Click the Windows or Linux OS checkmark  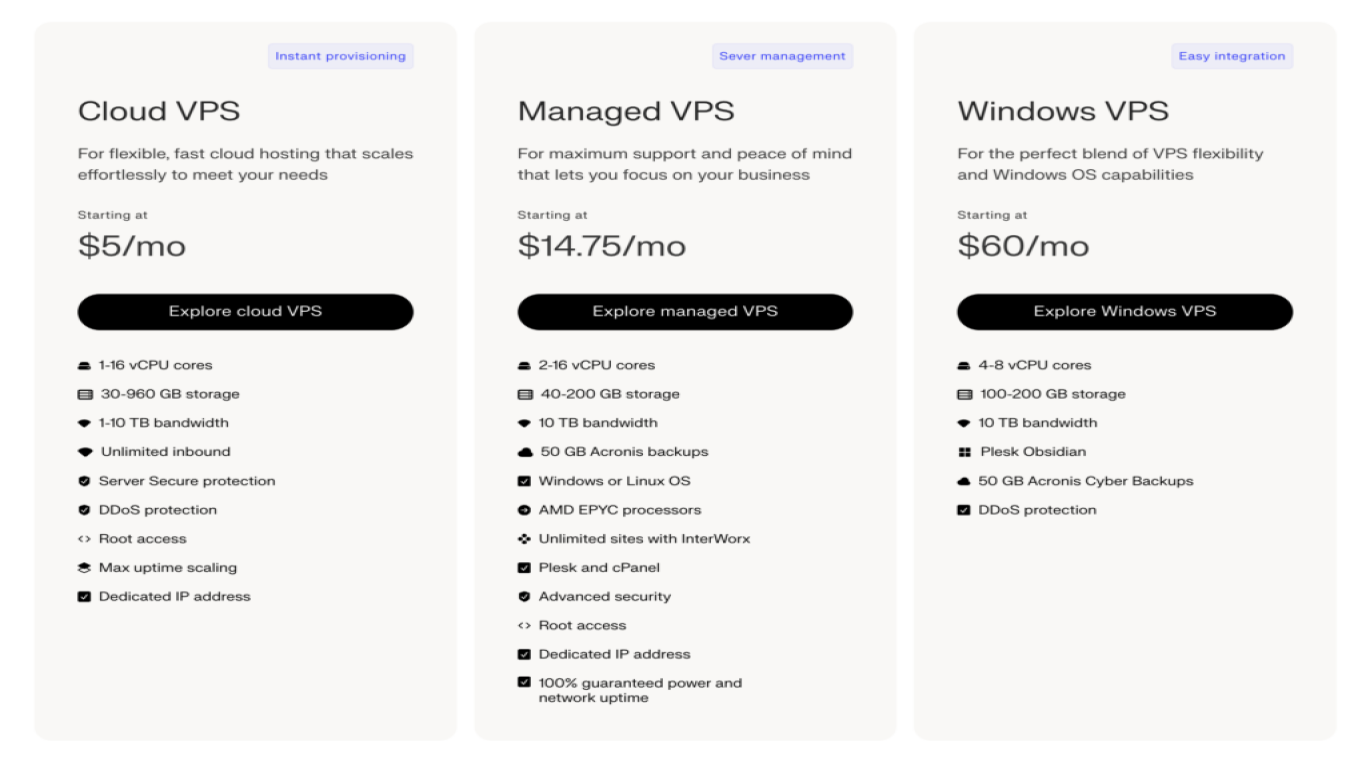click(524, 481)
